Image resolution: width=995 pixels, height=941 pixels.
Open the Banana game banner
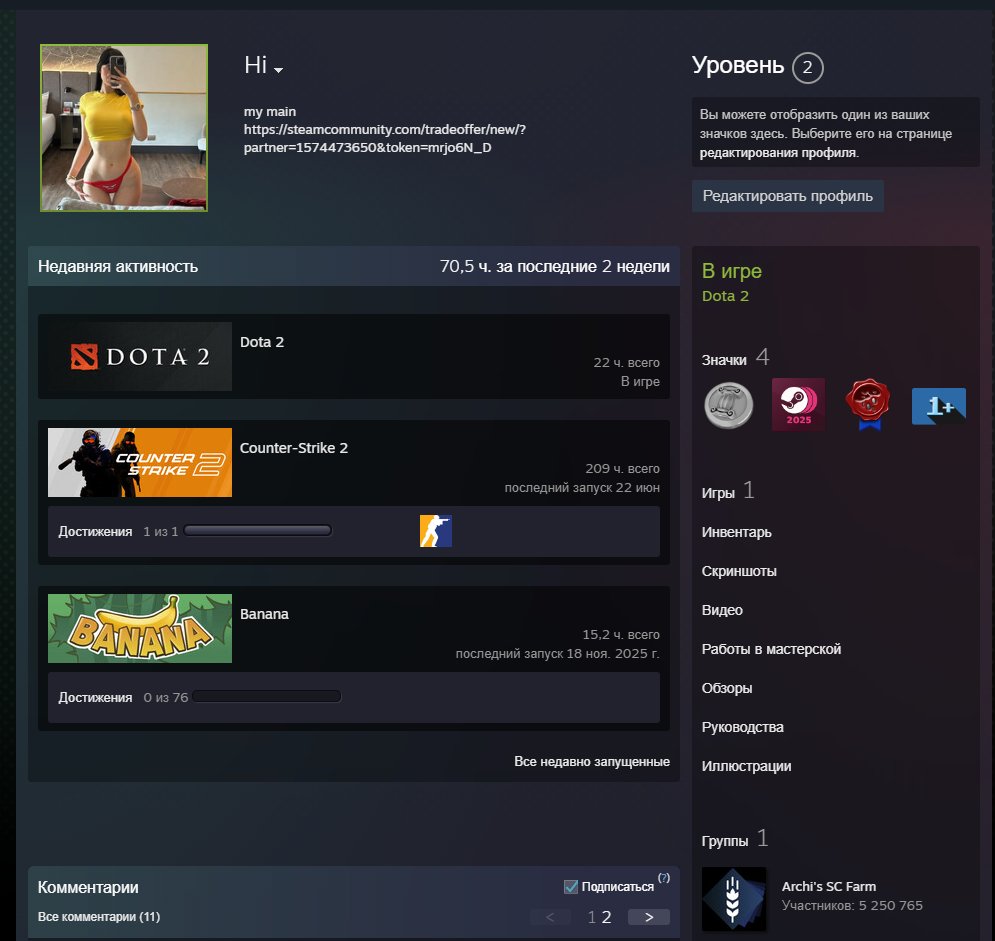pyautogui.click(x=140, y=629)
